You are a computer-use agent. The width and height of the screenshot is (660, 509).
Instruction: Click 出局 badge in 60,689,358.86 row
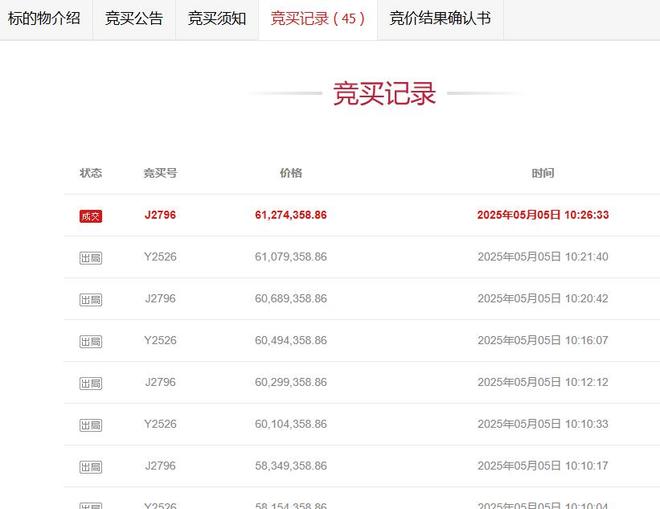[90, 300]
